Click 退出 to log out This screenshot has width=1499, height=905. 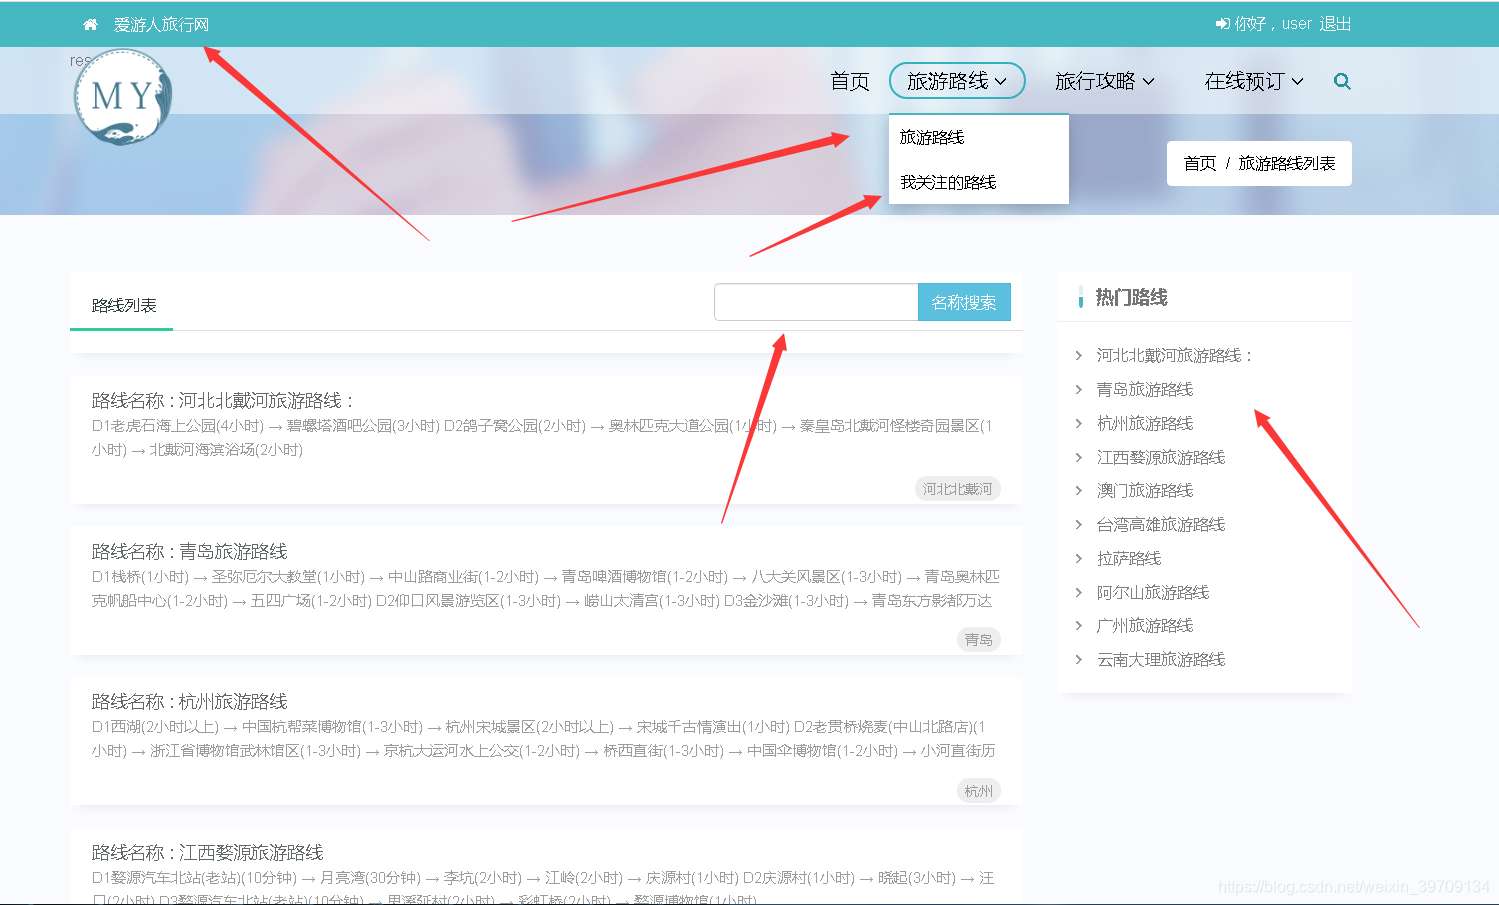pyautogui.click(x=1335, y=24)
